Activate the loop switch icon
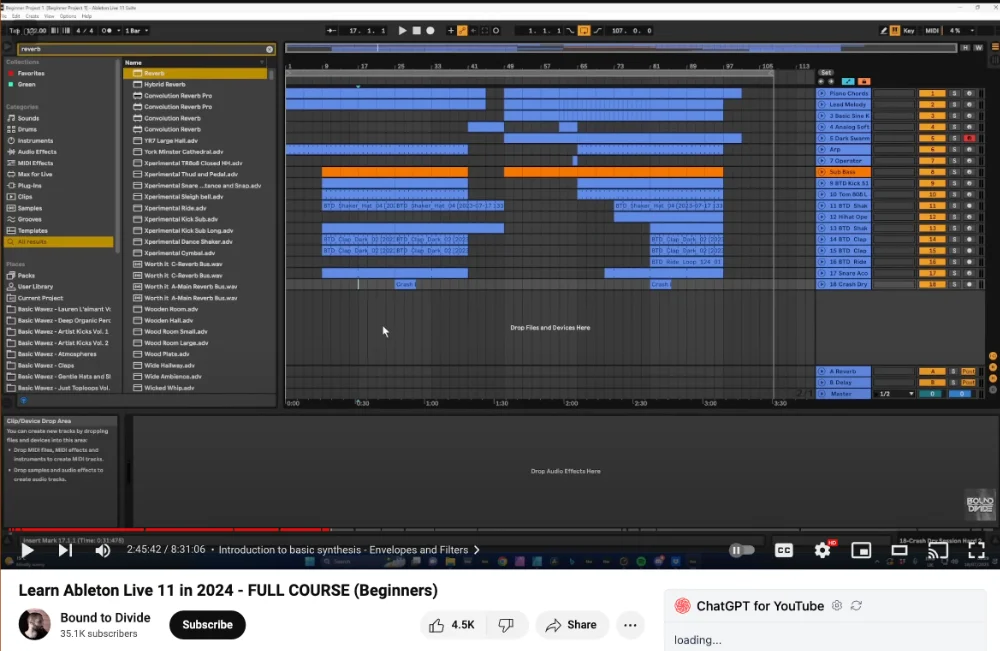The height and width of the screenshot is (651, 1000). (583, 30)
